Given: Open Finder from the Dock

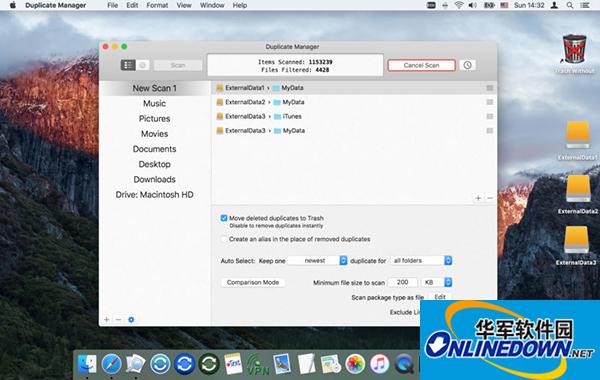Looking at the screenshot, I should pyautogui.click(x=87, y=364).
